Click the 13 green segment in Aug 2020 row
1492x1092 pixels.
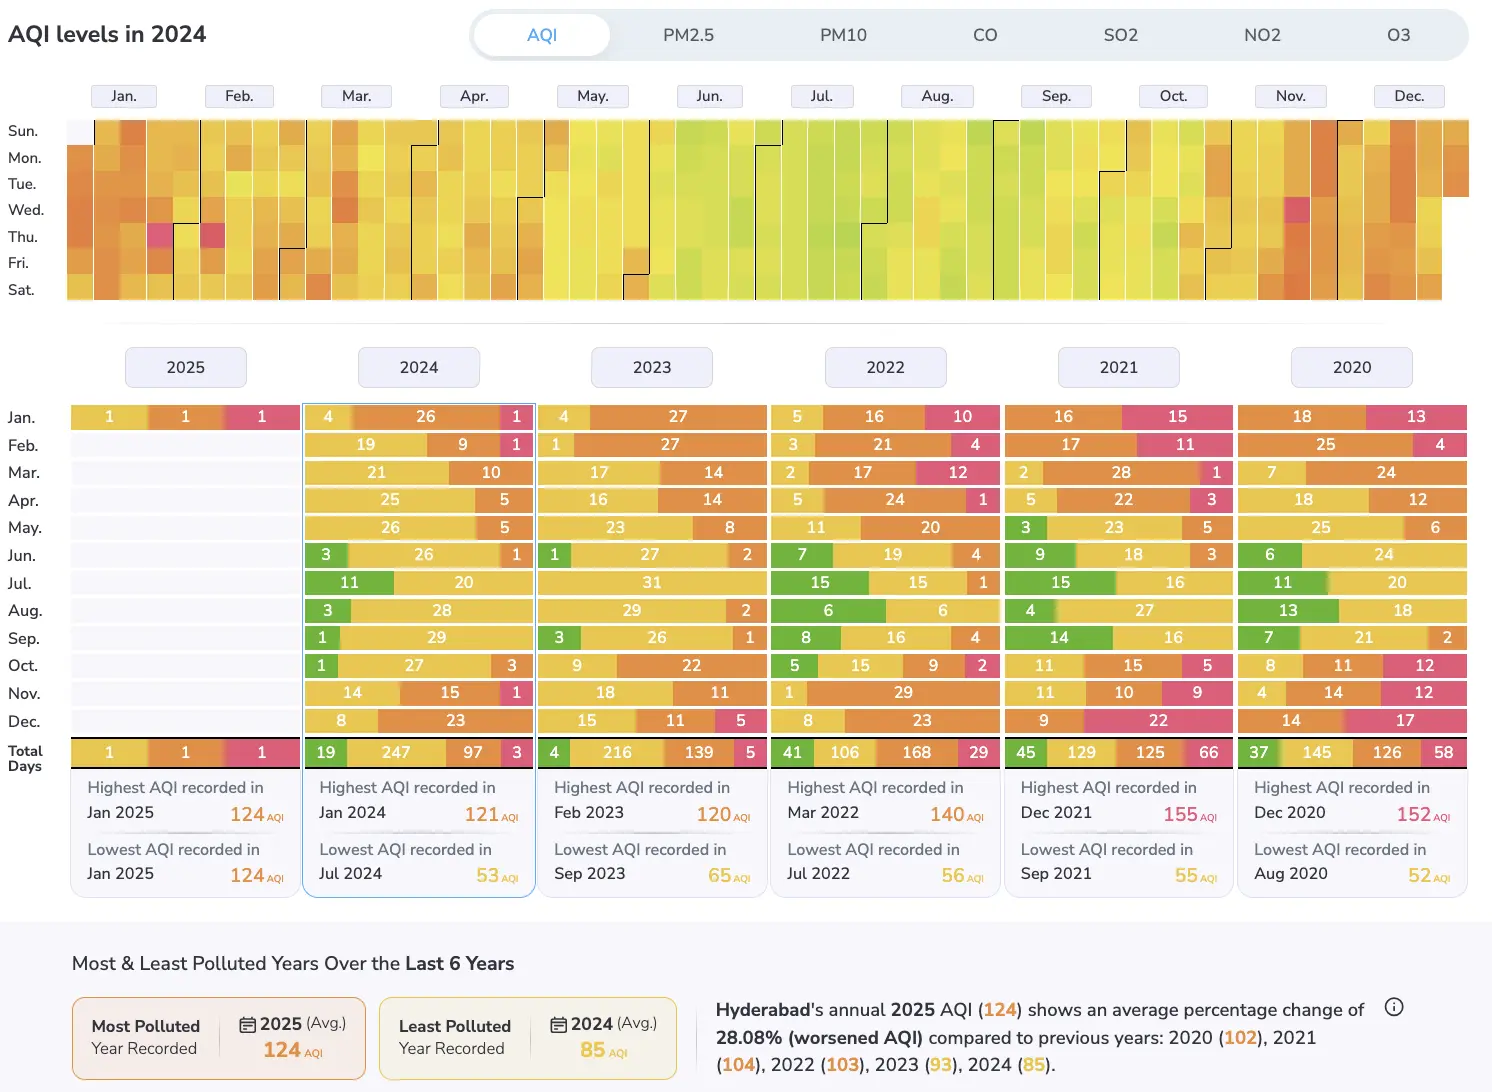click(x=1288, y=610)
